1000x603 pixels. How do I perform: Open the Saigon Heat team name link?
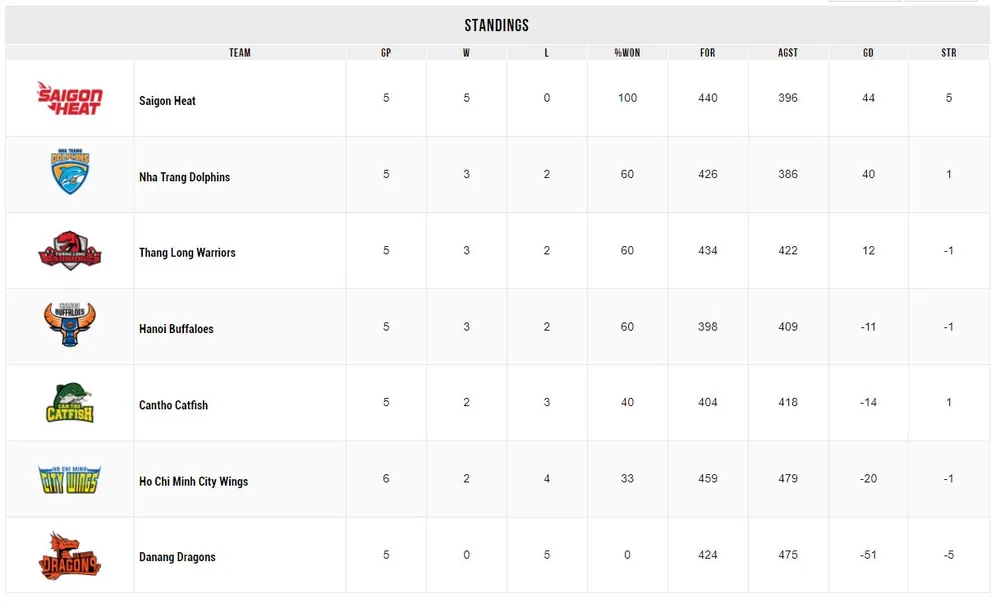tap(167, 101)
